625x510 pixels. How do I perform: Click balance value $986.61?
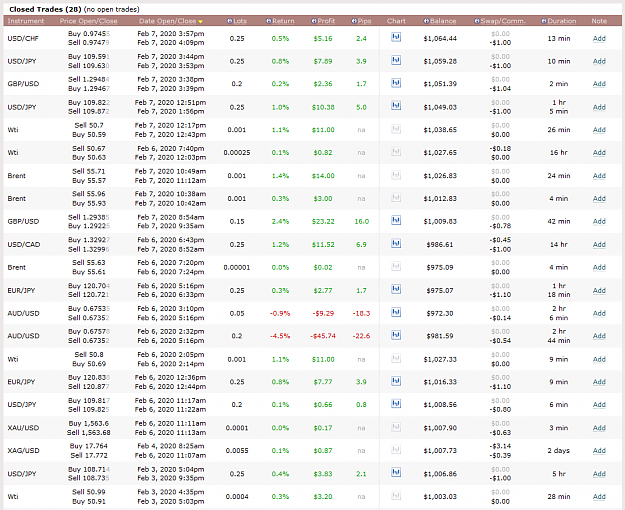[x=440, y=244]
